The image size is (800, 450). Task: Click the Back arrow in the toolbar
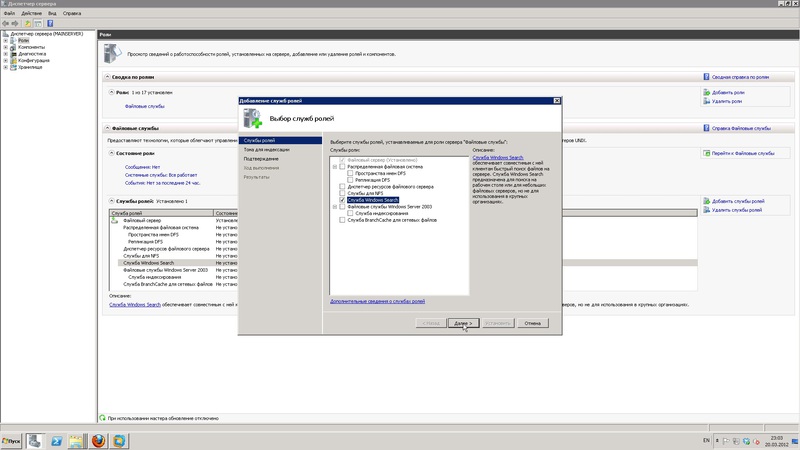click(x=6, y=23)
